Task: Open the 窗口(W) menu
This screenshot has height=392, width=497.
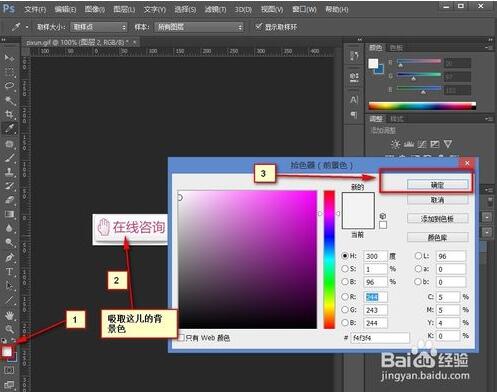Action: click(x=304, y=9)
